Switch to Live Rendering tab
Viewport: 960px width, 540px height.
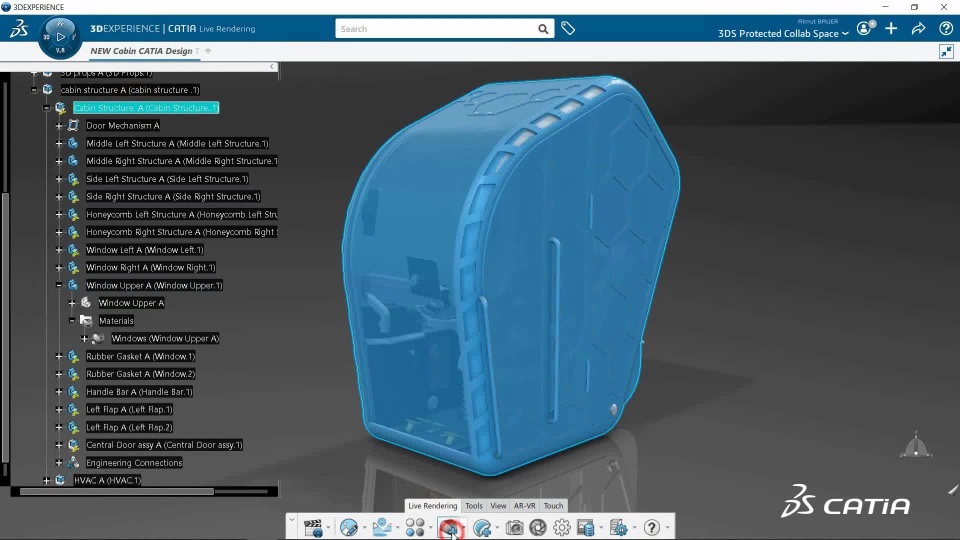click(x=432, y=506)
